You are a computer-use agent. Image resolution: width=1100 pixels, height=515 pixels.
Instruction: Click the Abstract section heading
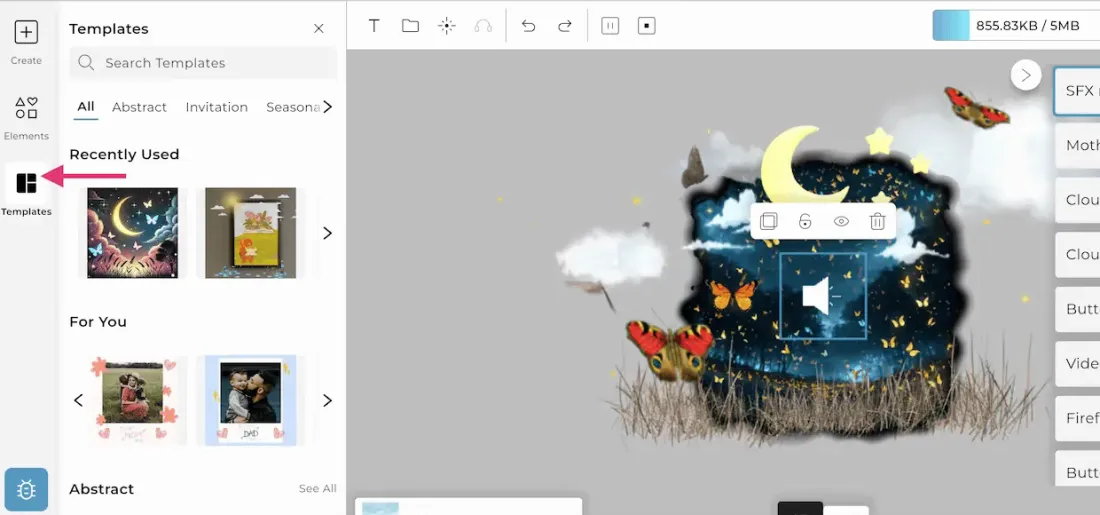pos(102,489)
